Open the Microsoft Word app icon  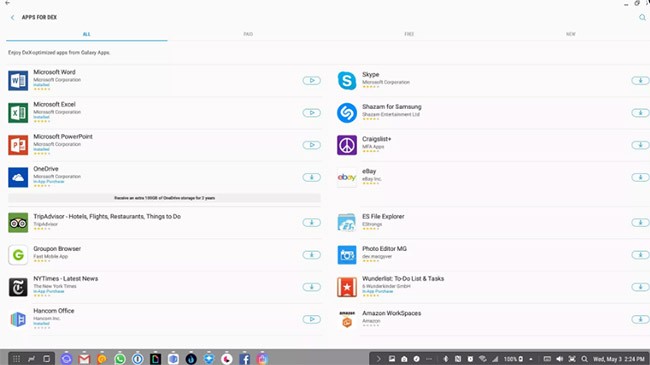pos(18,80)
